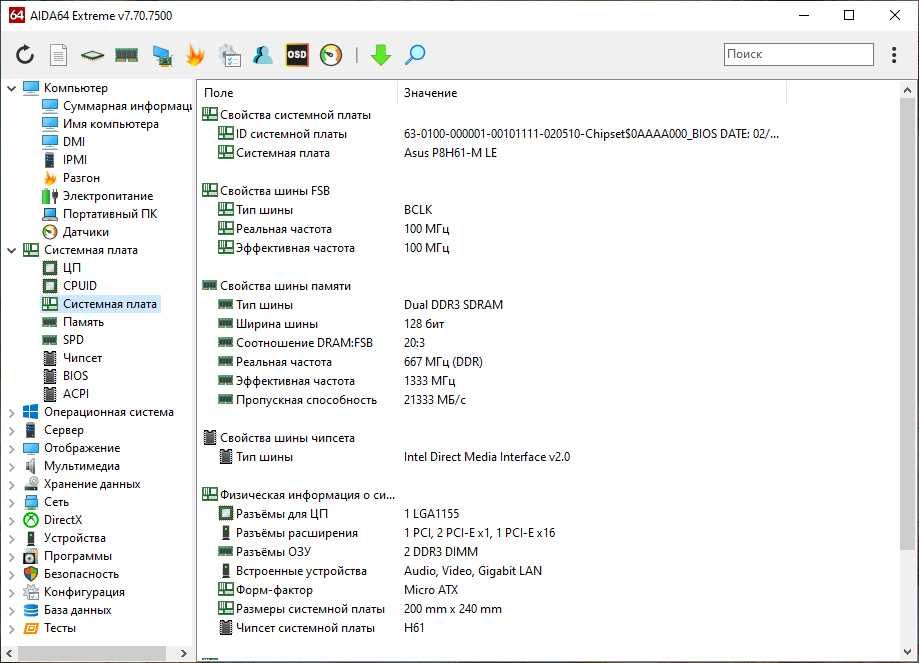Open the report checklist toolbar icon

pos(229,56)
